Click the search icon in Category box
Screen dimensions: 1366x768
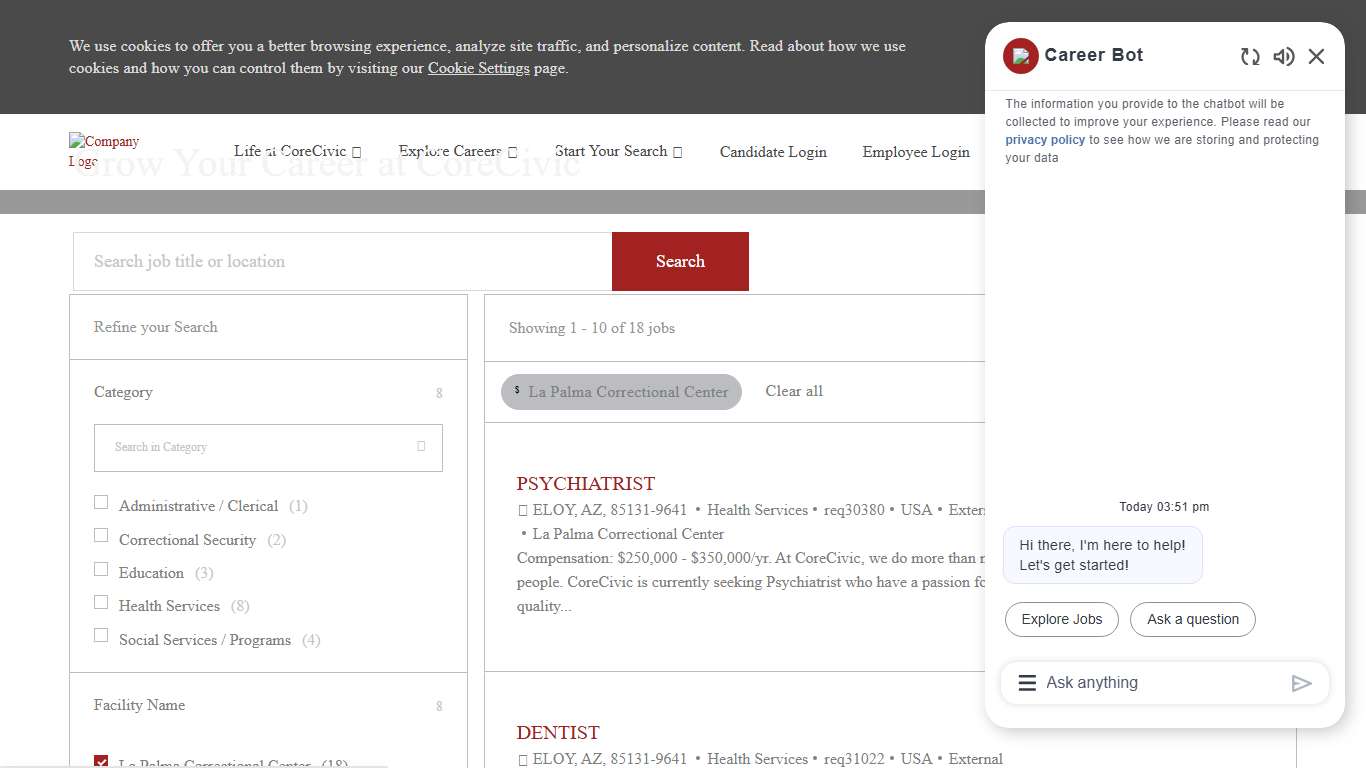click(421, 447)
